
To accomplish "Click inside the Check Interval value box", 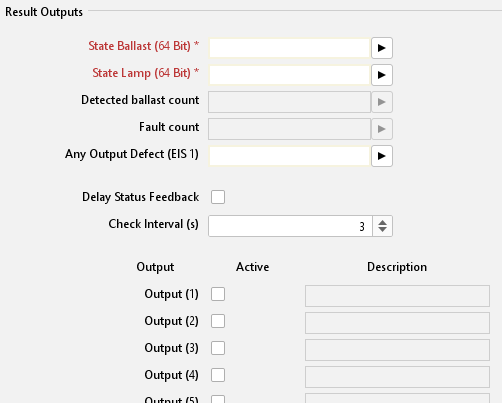I will click(x=290, y=226).
